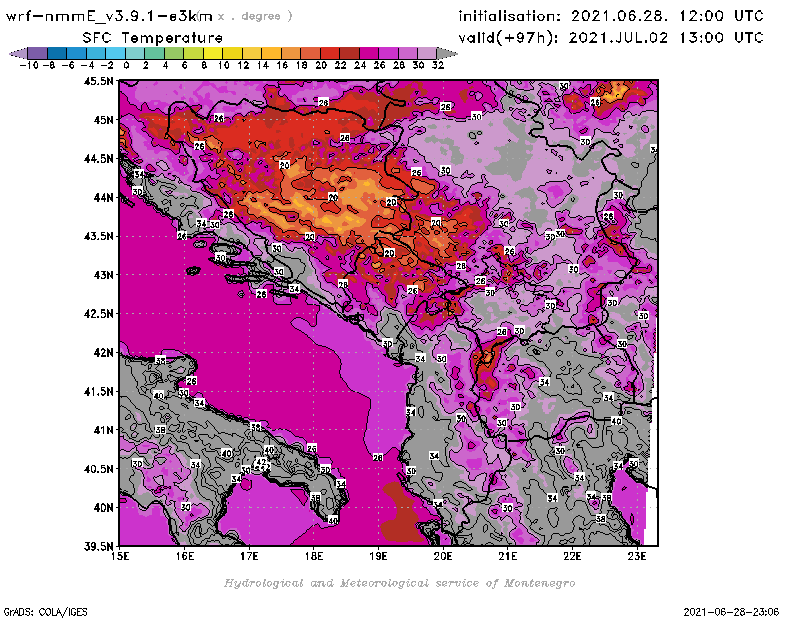The image size is (800, 618).
Task: Click the longitude label '18E'
Action: click(314, 556)
